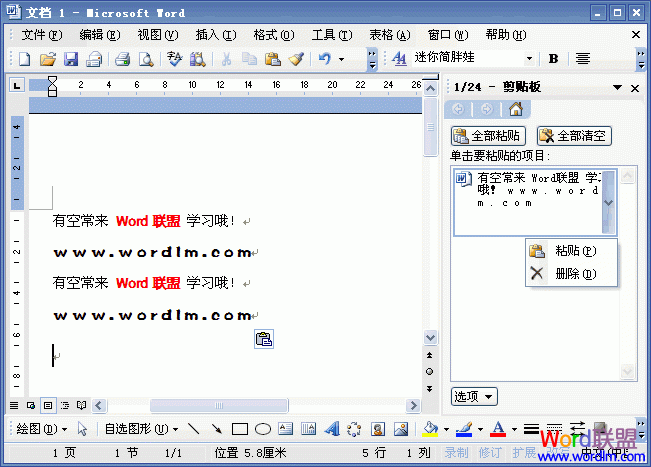The width and height of the screenshot is (651, 467).
Task: Toggle Bold formatting
Action: click(x=554, y=59)
